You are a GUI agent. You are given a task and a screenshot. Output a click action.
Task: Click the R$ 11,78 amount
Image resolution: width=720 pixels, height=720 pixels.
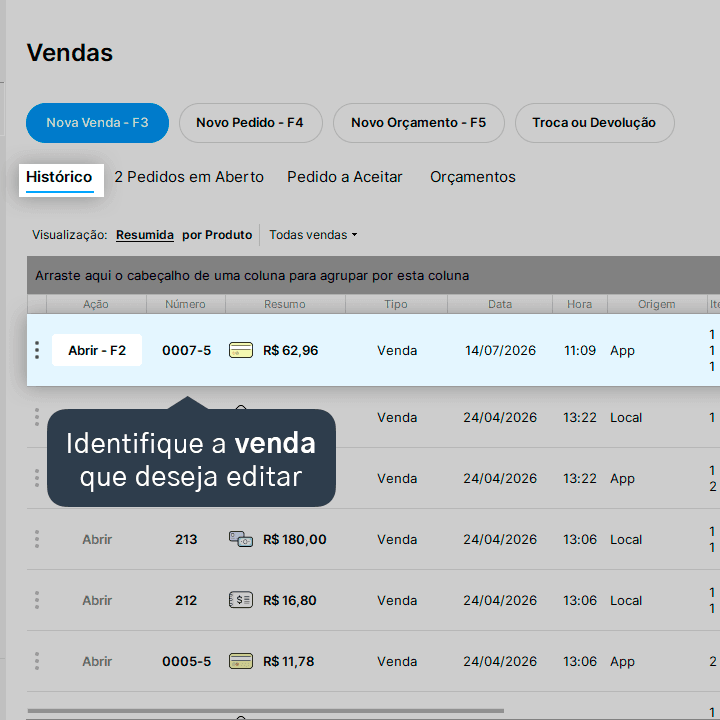click(288, 661)
